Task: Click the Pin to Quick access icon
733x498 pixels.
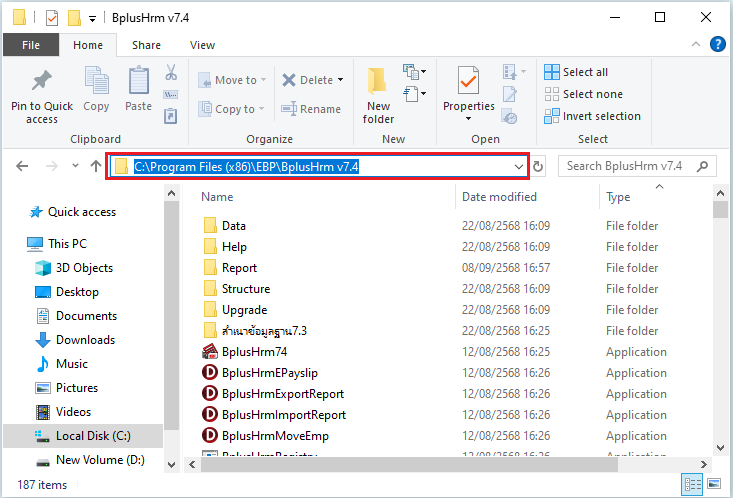Action: (x=41, y=82)
